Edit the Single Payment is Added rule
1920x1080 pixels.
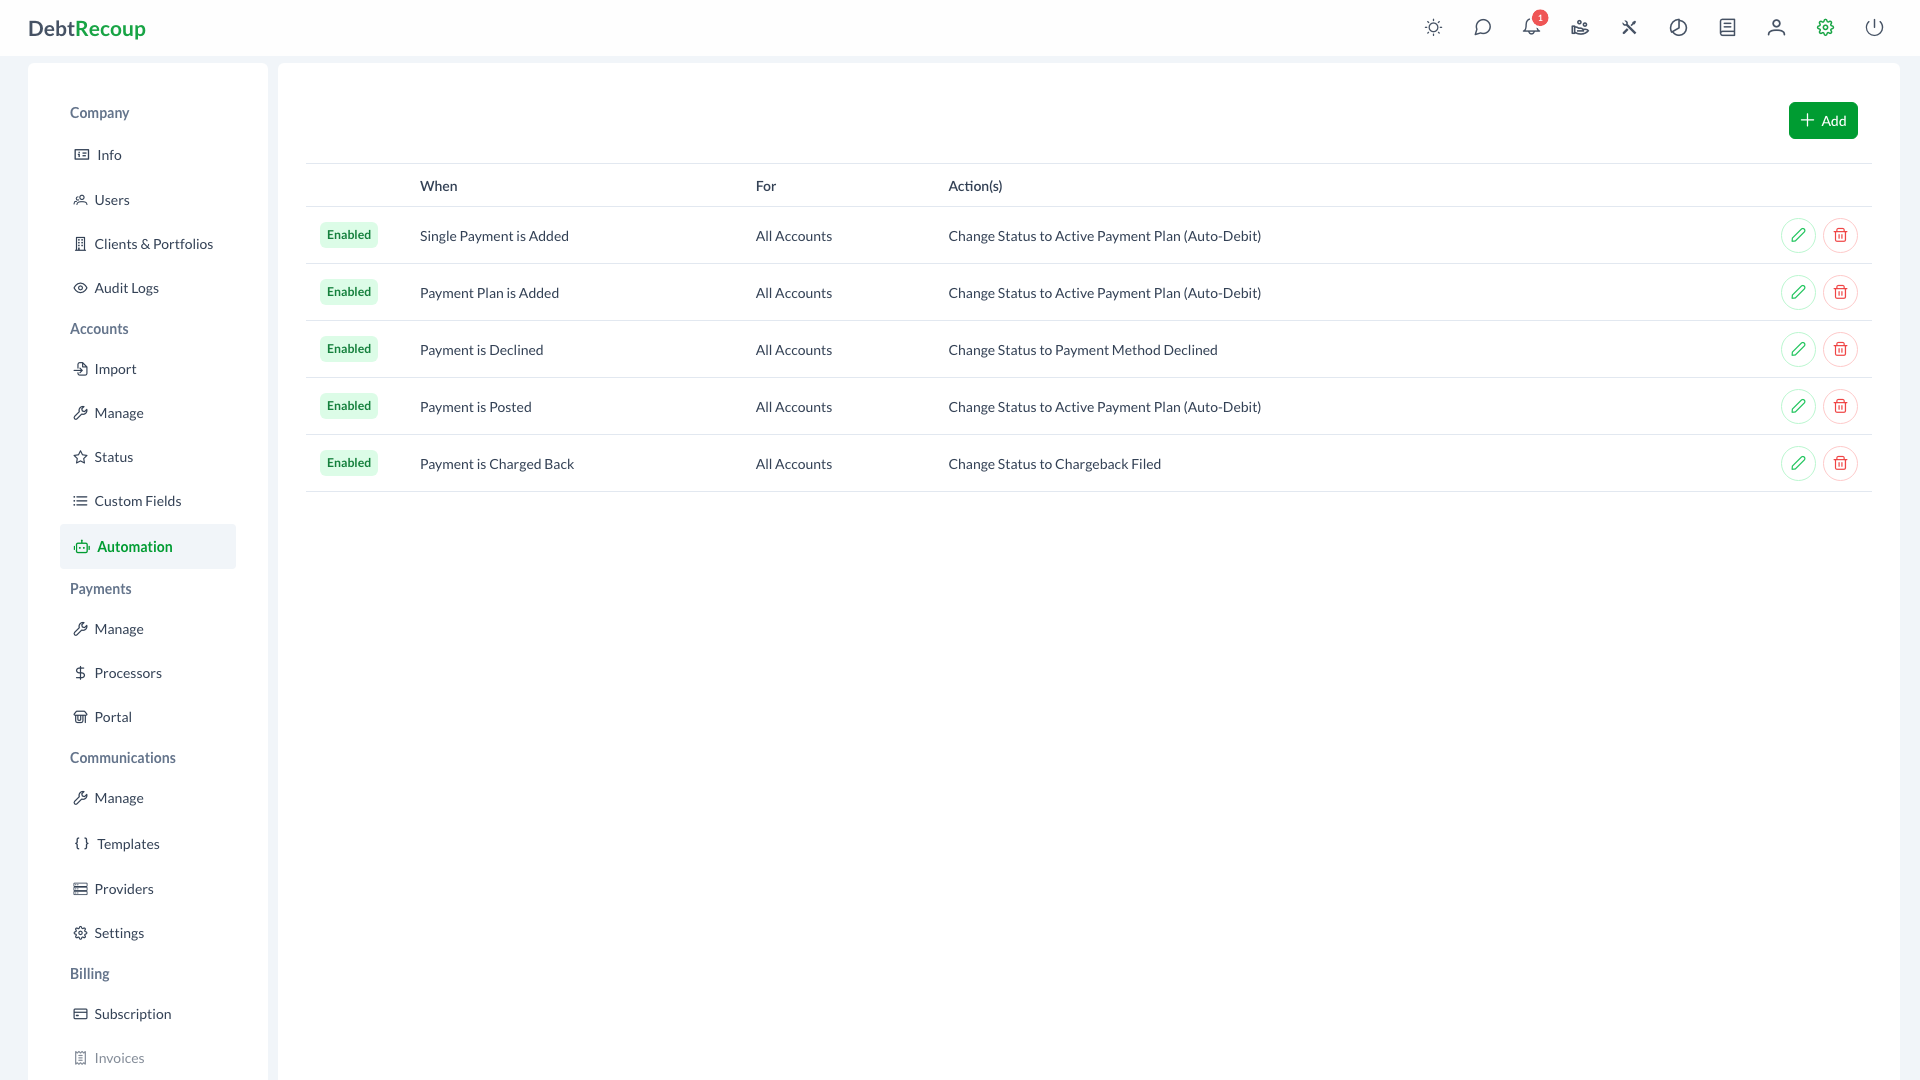[x=1798, y=235]
